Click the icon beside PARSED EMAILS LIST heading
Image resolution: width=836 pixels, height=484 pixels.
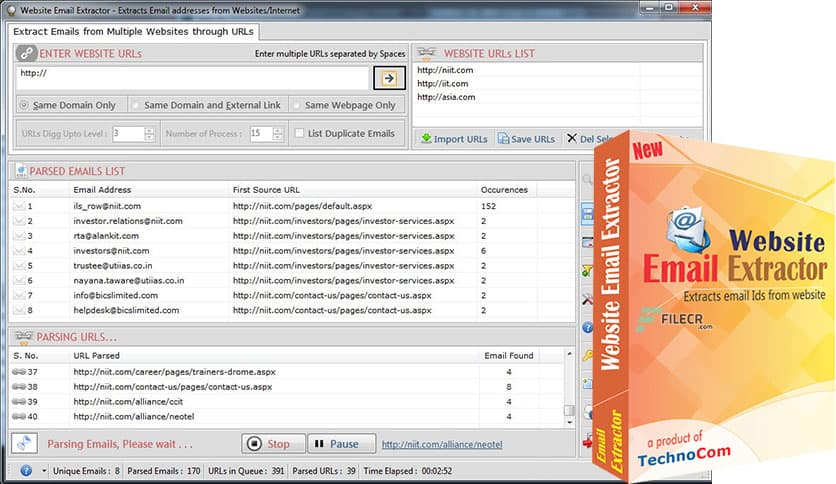click(21, 171)
